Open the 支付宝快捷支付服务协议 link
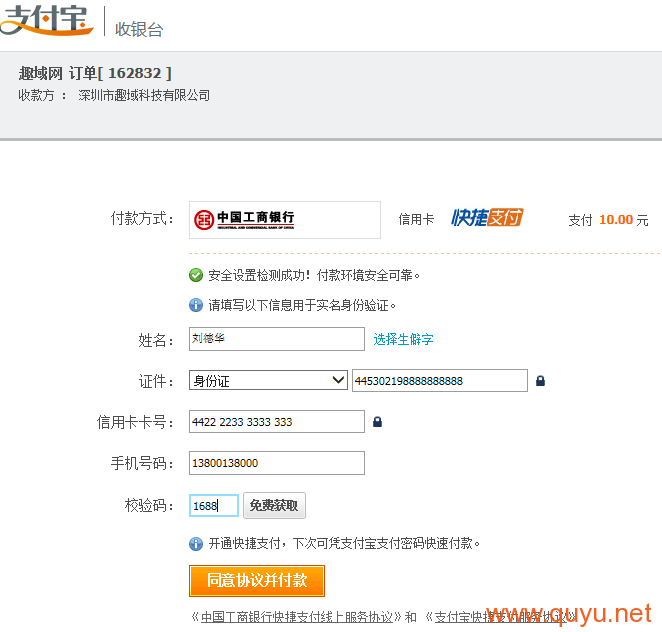 click(x=500, y=617)
